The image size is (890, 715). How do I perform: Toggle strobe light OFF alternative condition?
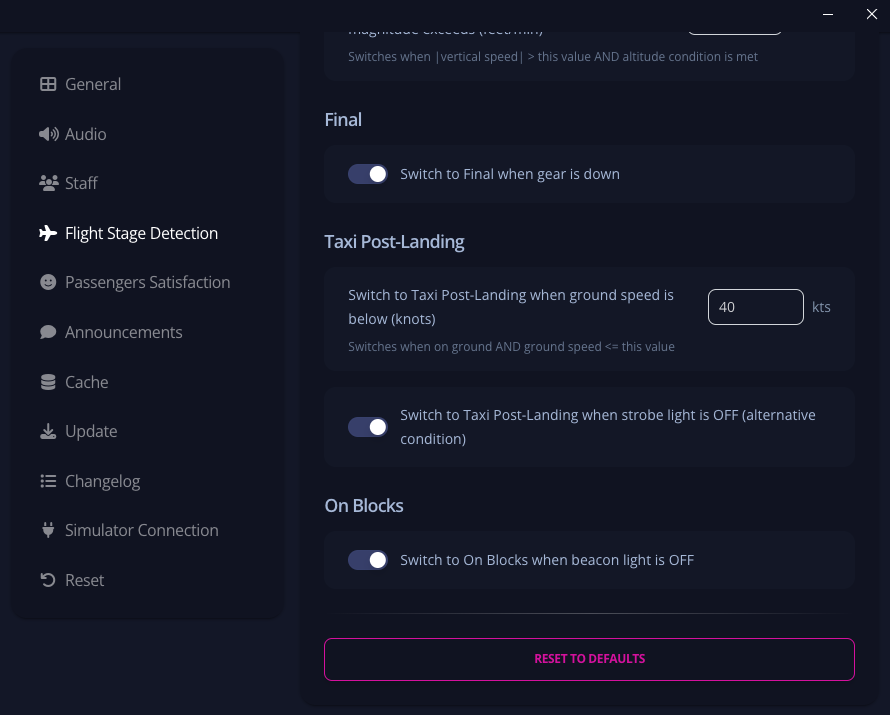click(368, 427)
